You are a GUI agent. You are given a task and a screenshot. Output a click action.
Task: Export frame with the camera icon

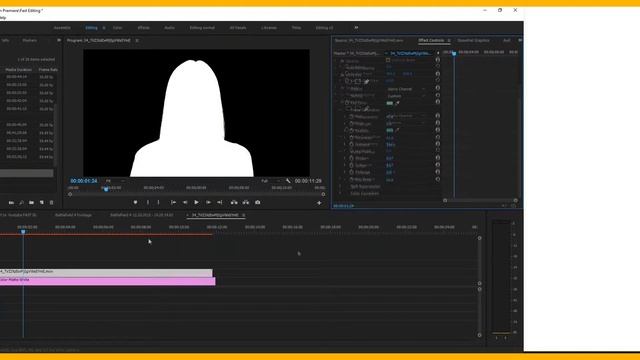(x=258, y=202)
